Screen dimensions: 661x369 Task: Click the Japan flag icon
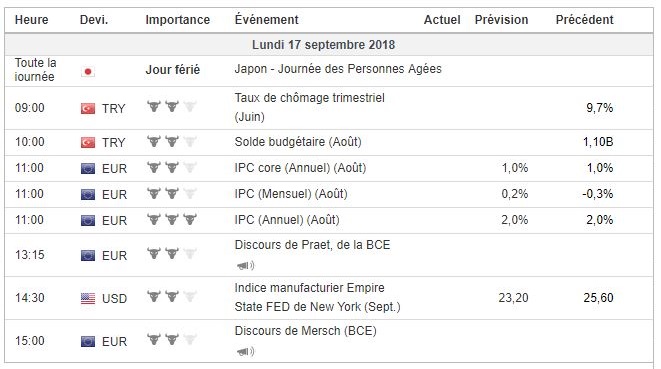point(88,71)
